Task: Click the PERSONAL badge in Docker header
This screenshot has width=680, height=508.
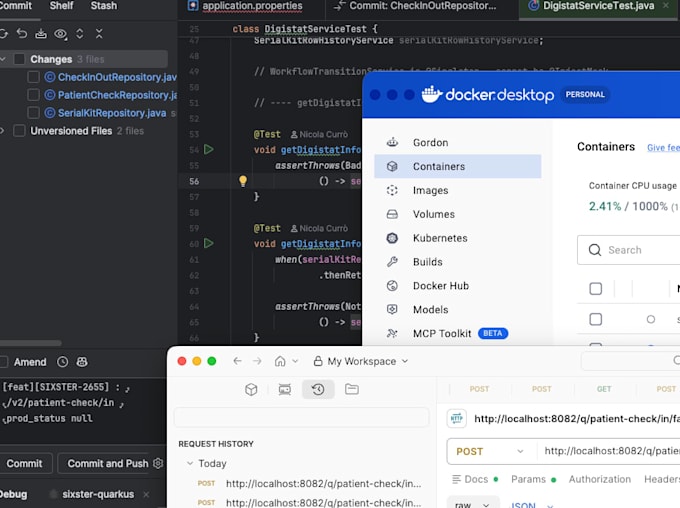Action: tap(585, 95)
